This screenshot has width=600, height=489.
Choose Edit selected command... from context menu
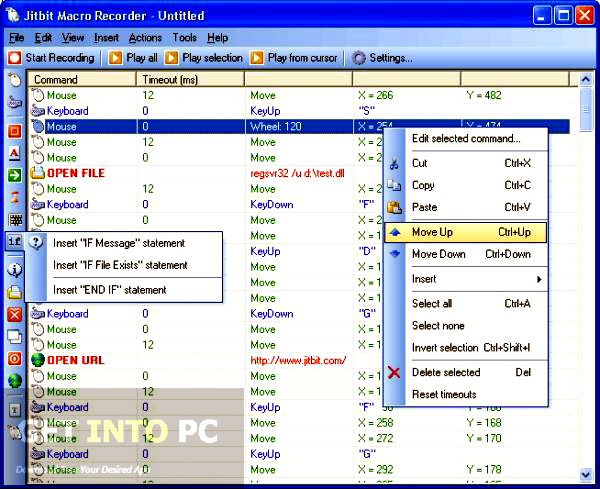(466, 139)
